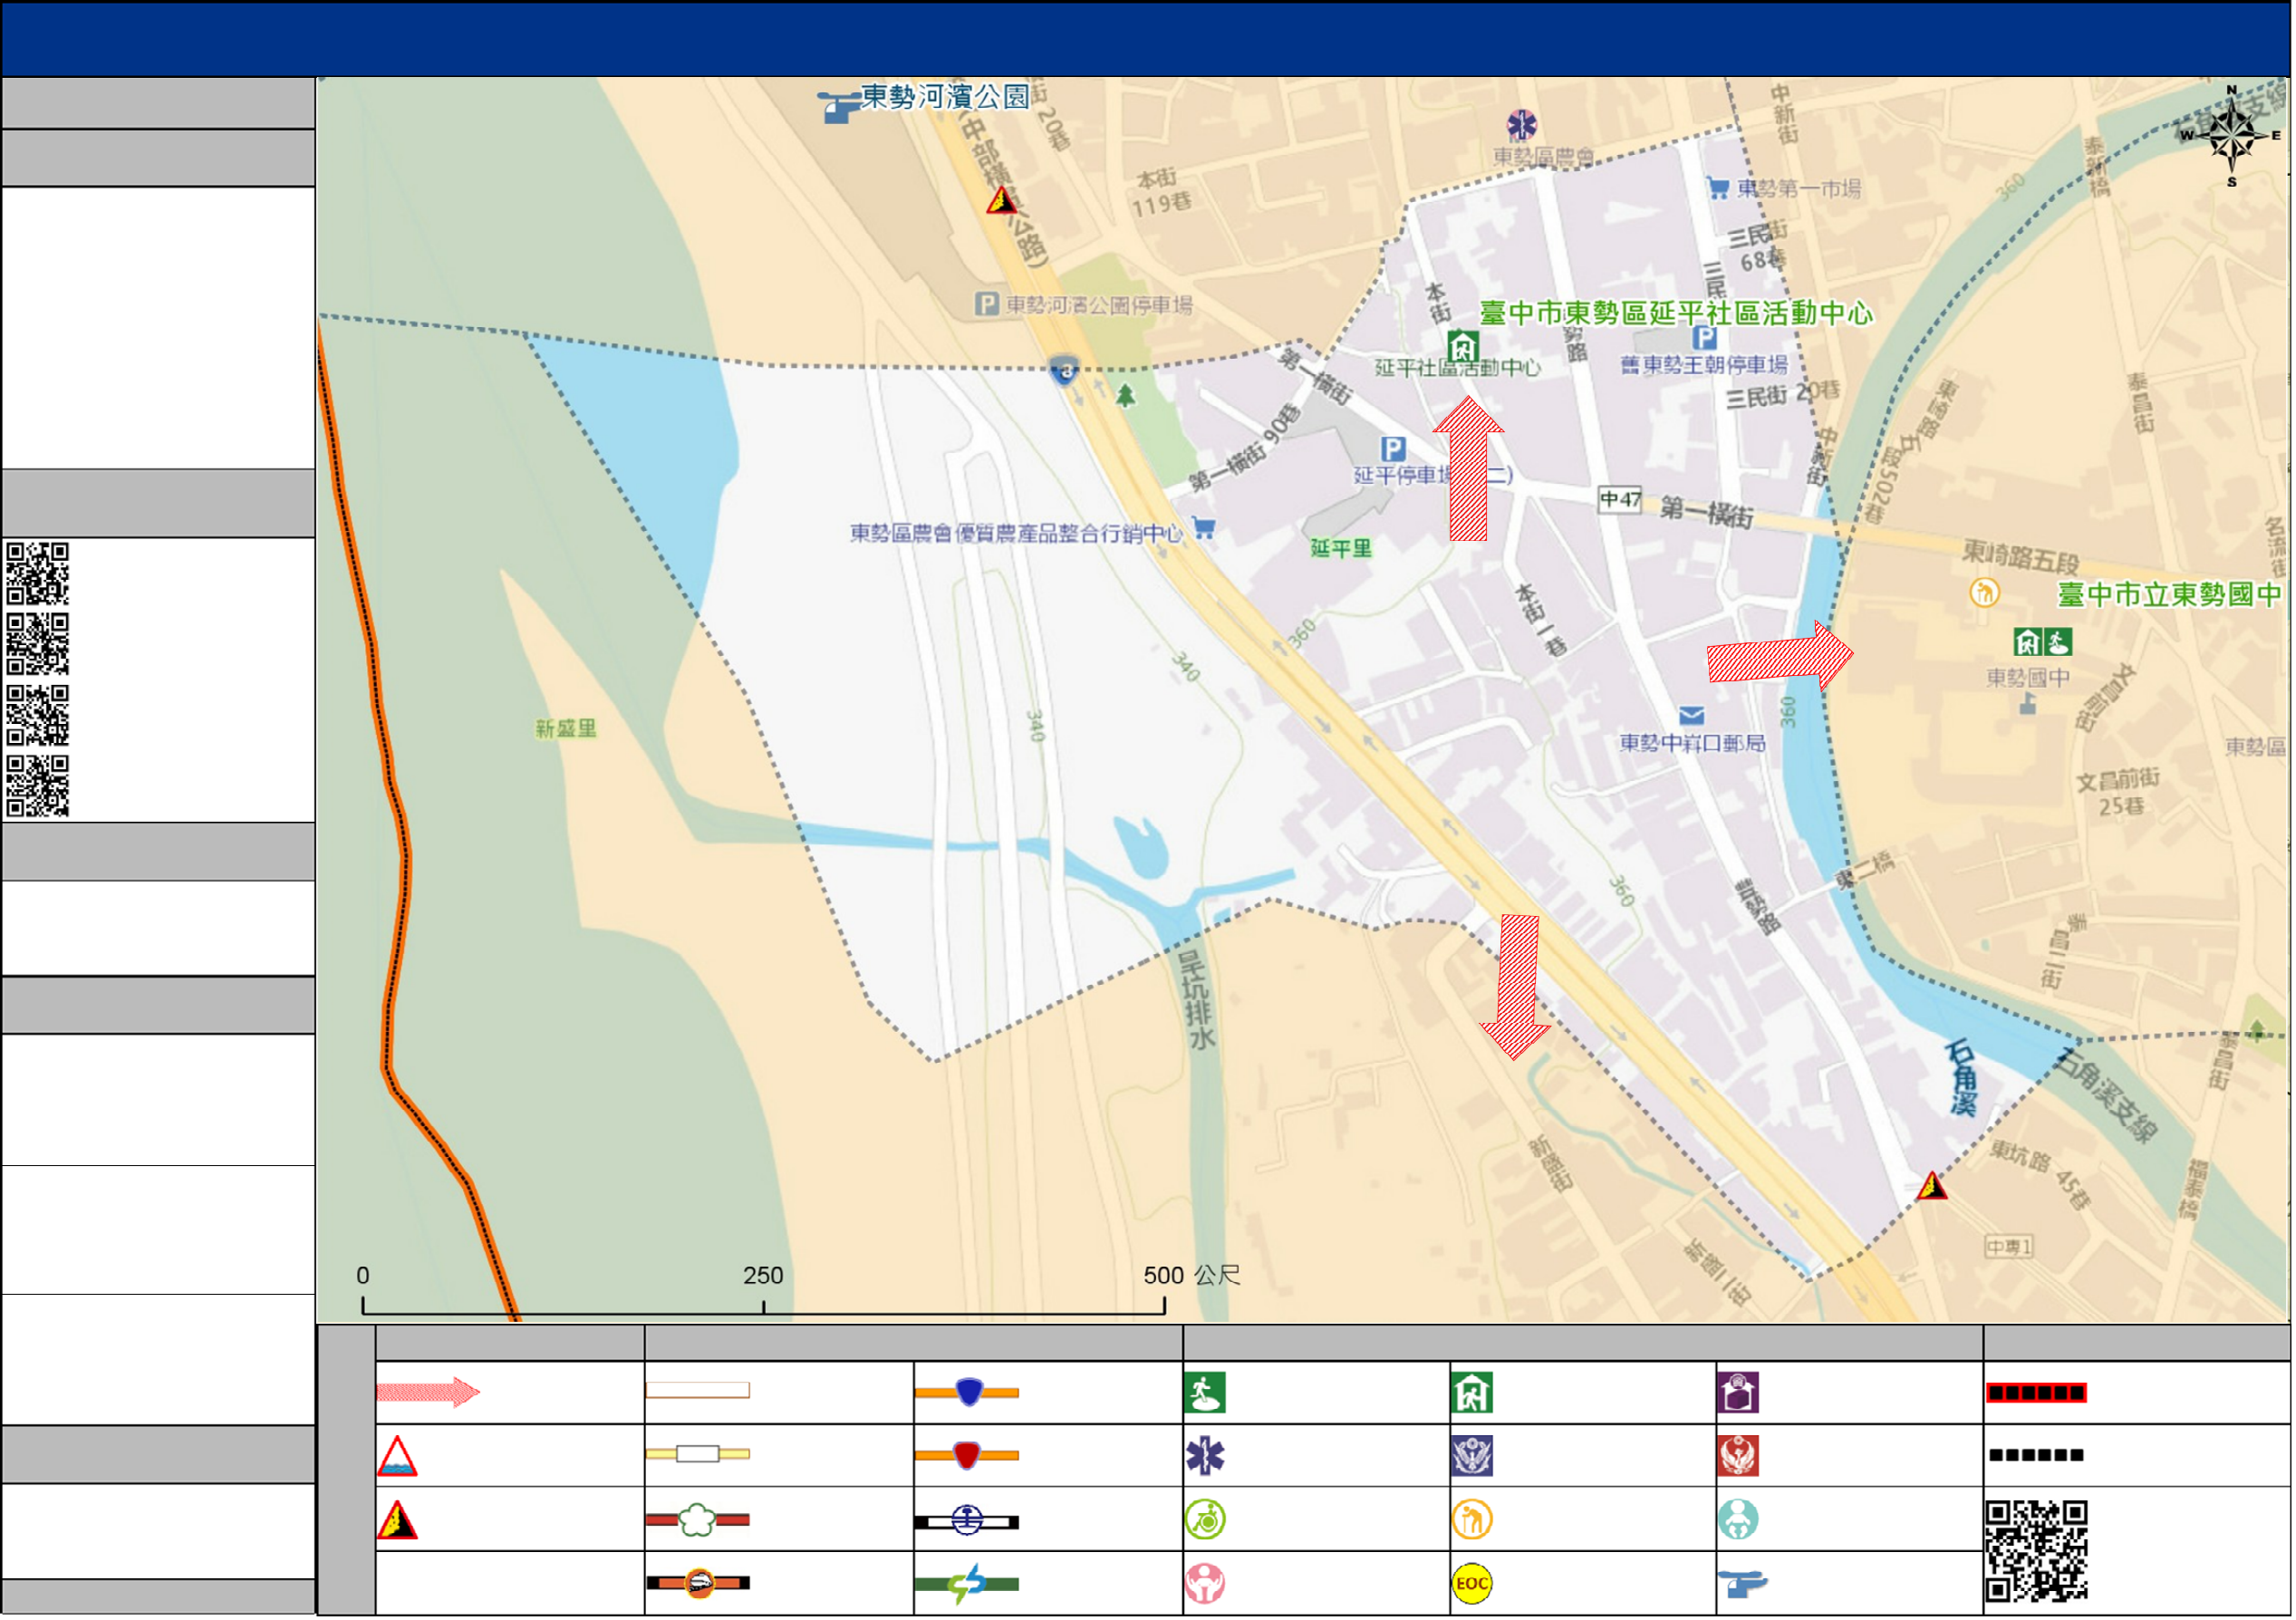
Task: Click the 文昌前街 25巷 label
Action: tap(2119, 792)
